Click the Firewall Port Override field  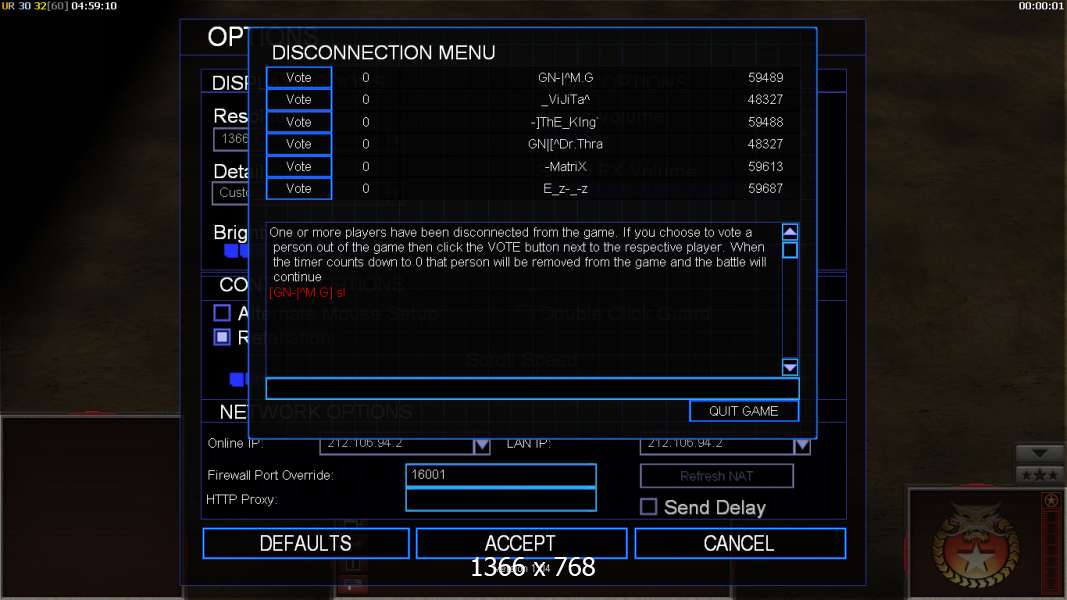point(500,475)
